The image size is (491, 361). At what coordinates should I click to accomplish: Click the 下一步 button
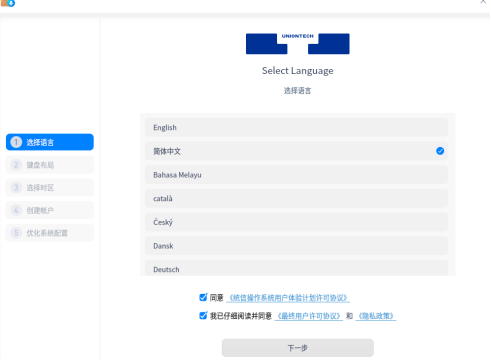(x=298, y=348)
